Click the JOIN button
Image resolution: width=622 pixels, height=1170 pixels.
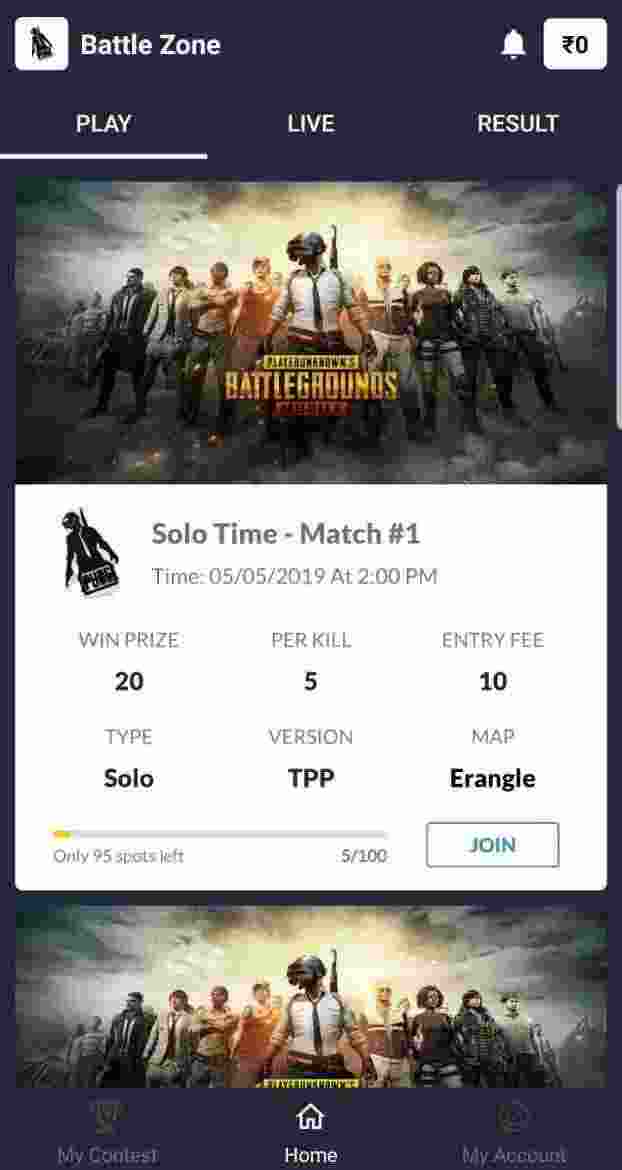tap(492, 845)
